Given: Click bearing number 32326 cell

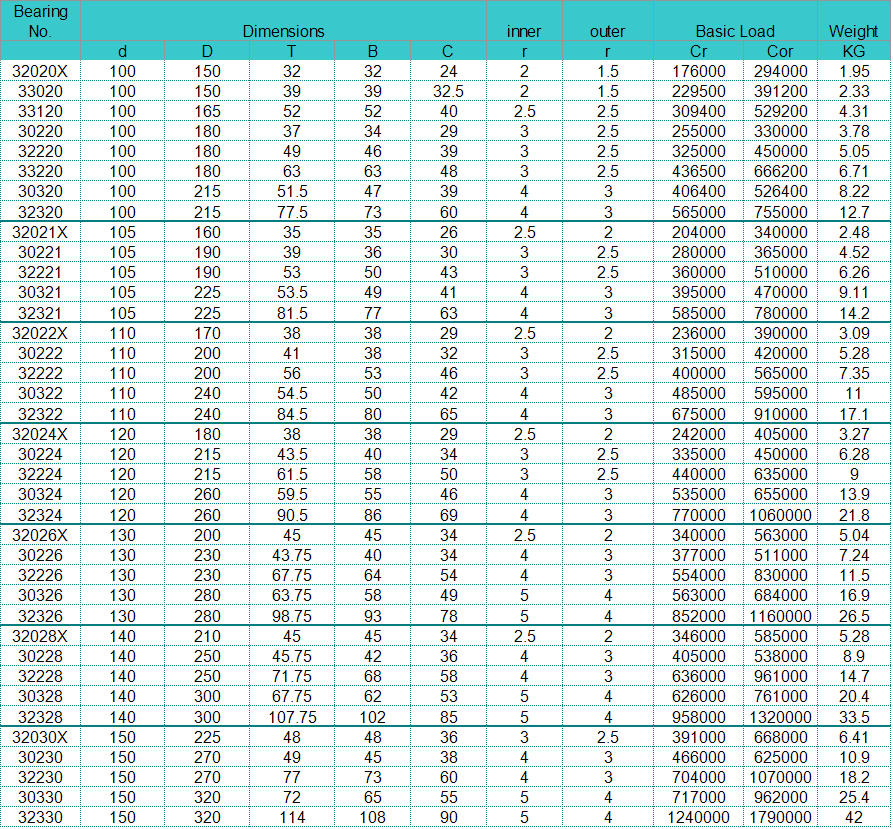Looking at the screenshot, I should tap(40, 615).
